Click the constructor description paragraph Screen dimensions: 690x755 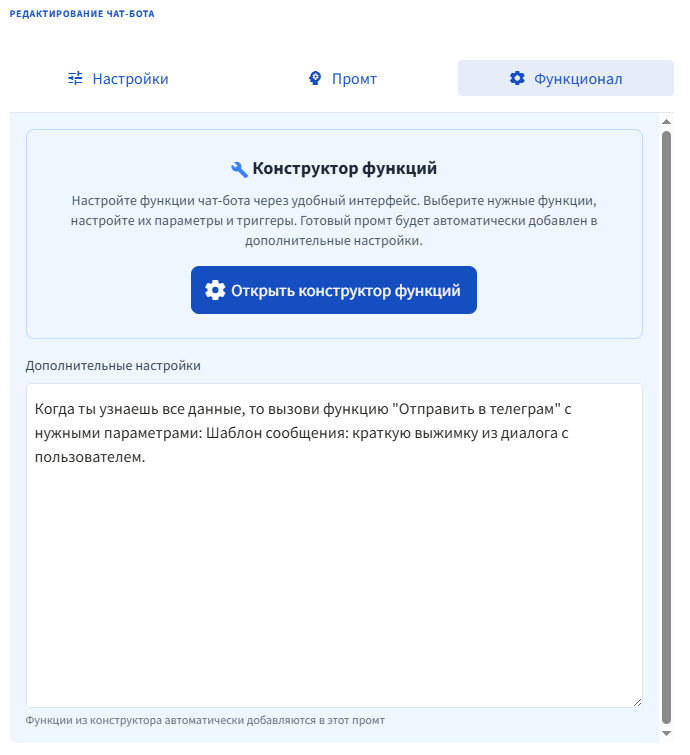tap(334, 220)
